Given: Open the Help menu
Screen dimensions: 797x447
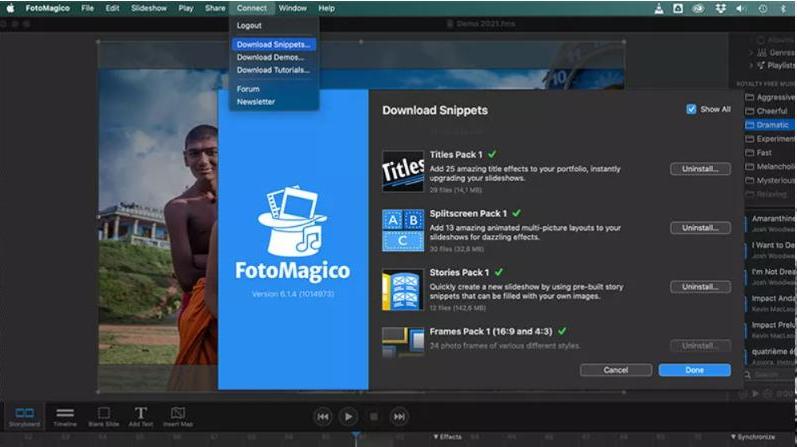Looking at the screenshot, I should [326, 8].
